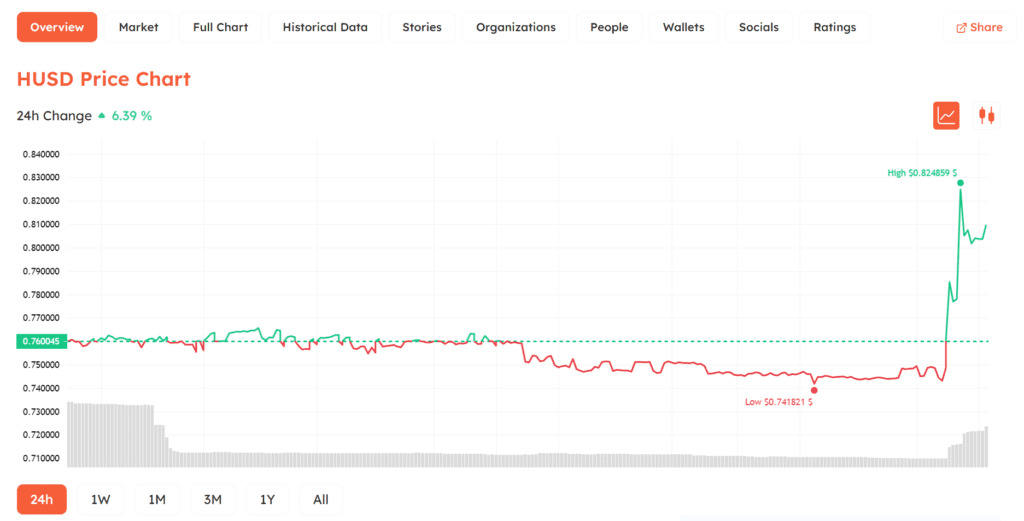Click the 0.800000 axis label
The width and height of the screenshot is (1024, 521).
click(x=41, y=247)
